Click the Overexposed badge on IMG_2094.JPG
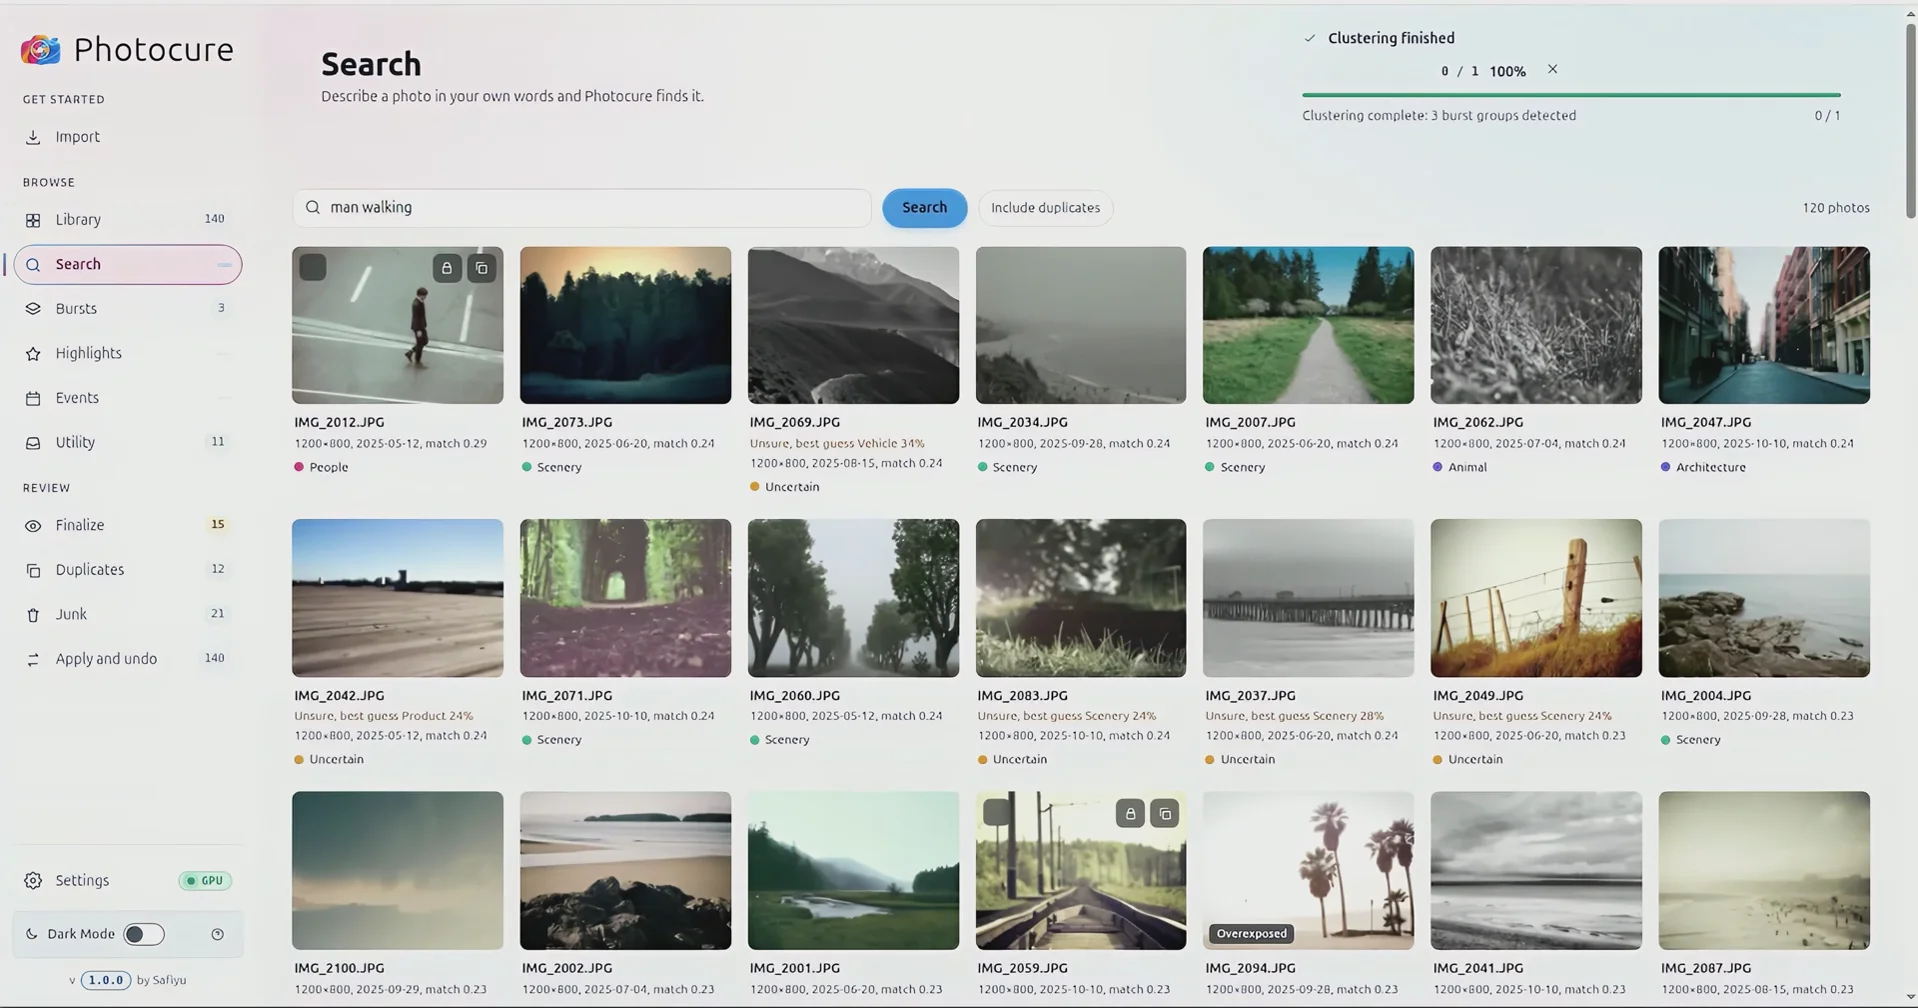The width and height of the screenshot is (1918, 1008). point(1251,933)
